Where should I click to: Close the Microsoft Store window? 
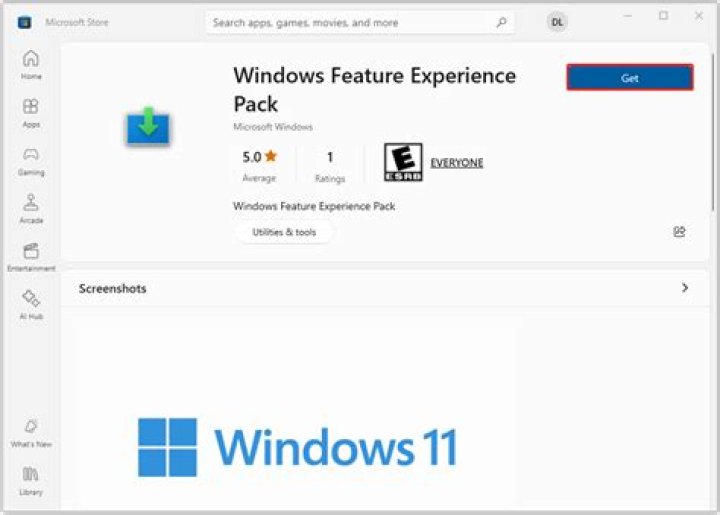[699, 16]
